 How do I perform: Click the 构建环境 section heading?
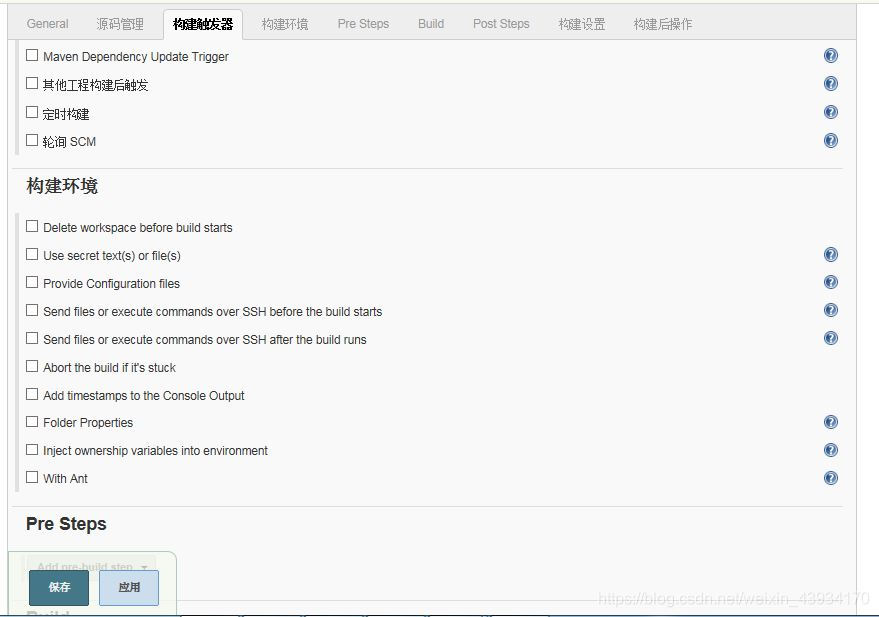62,186
